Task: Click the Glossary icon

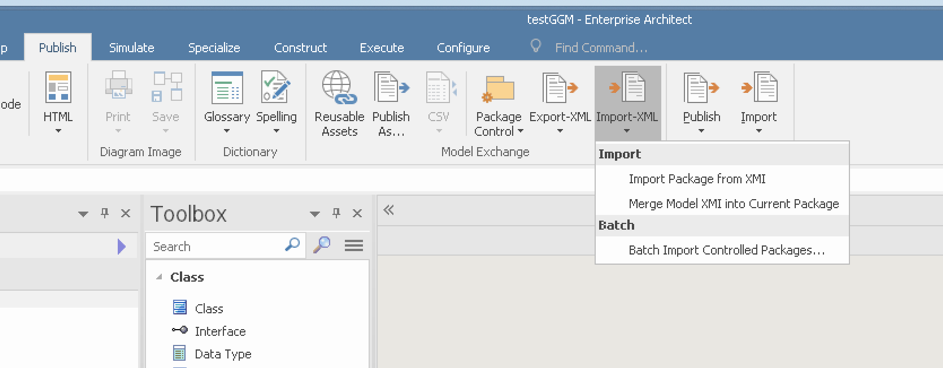Action: pos(227,88)
